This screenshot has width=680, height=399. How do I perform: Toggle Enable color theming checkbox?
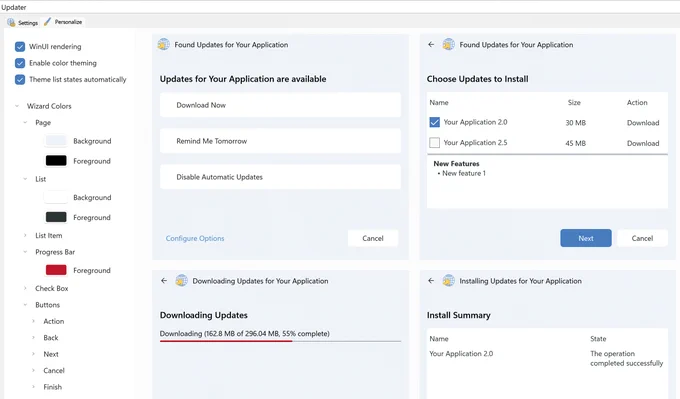[20, 63]
